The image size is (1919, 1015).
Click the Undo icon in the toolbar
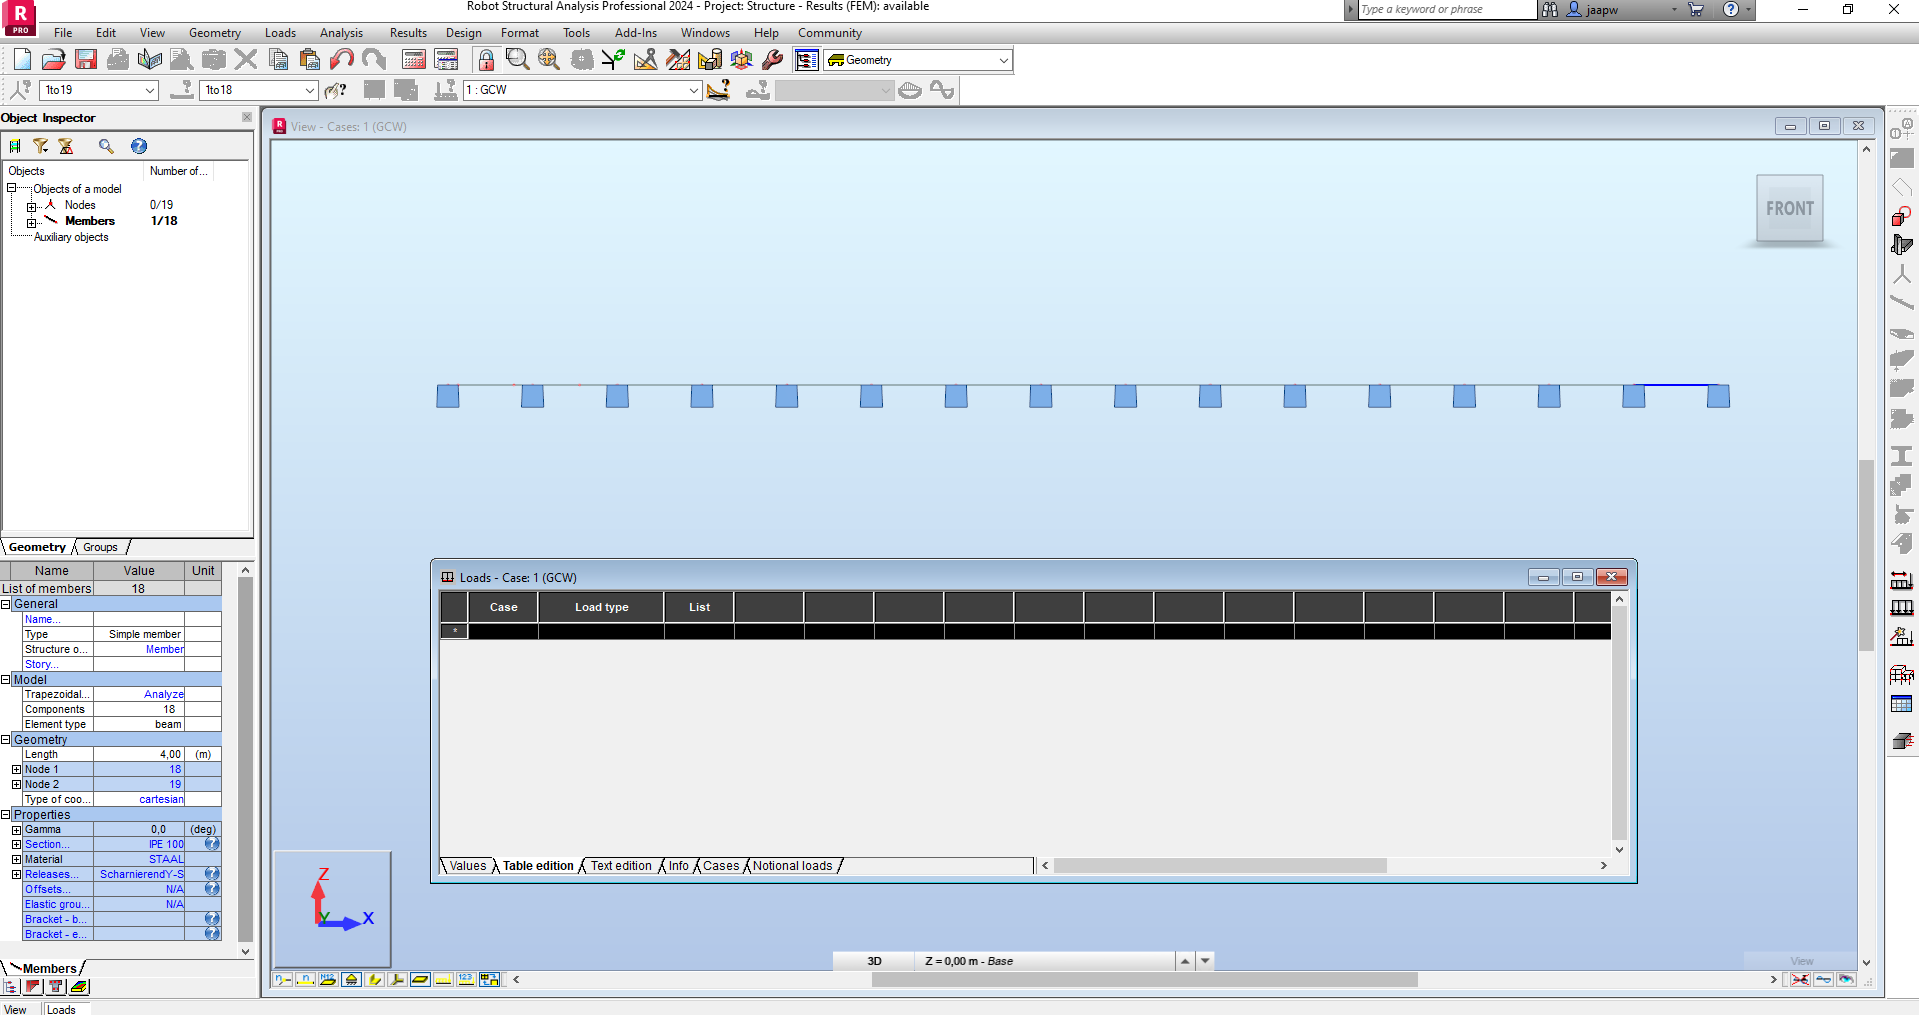click(x=342, y=59)
